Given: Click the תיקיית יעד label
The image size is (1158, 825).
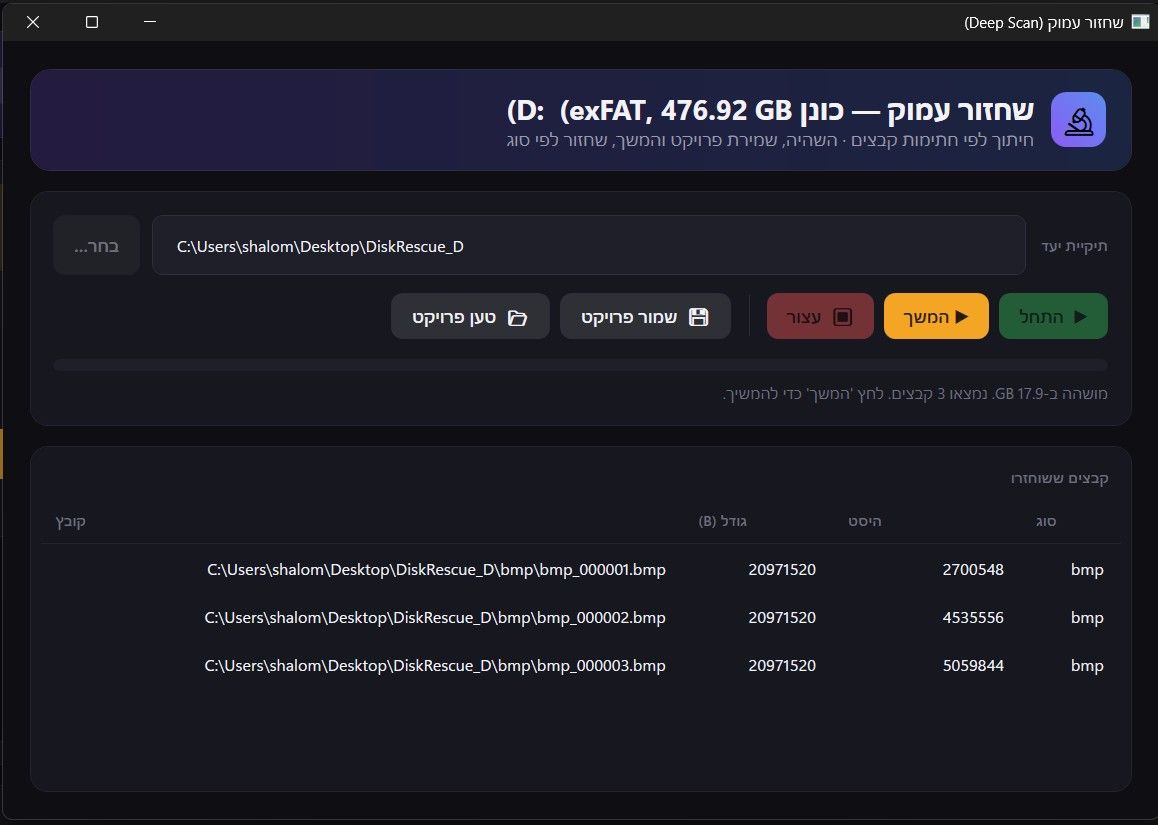Looking at the screenshot, I should tap(1075, 246).
